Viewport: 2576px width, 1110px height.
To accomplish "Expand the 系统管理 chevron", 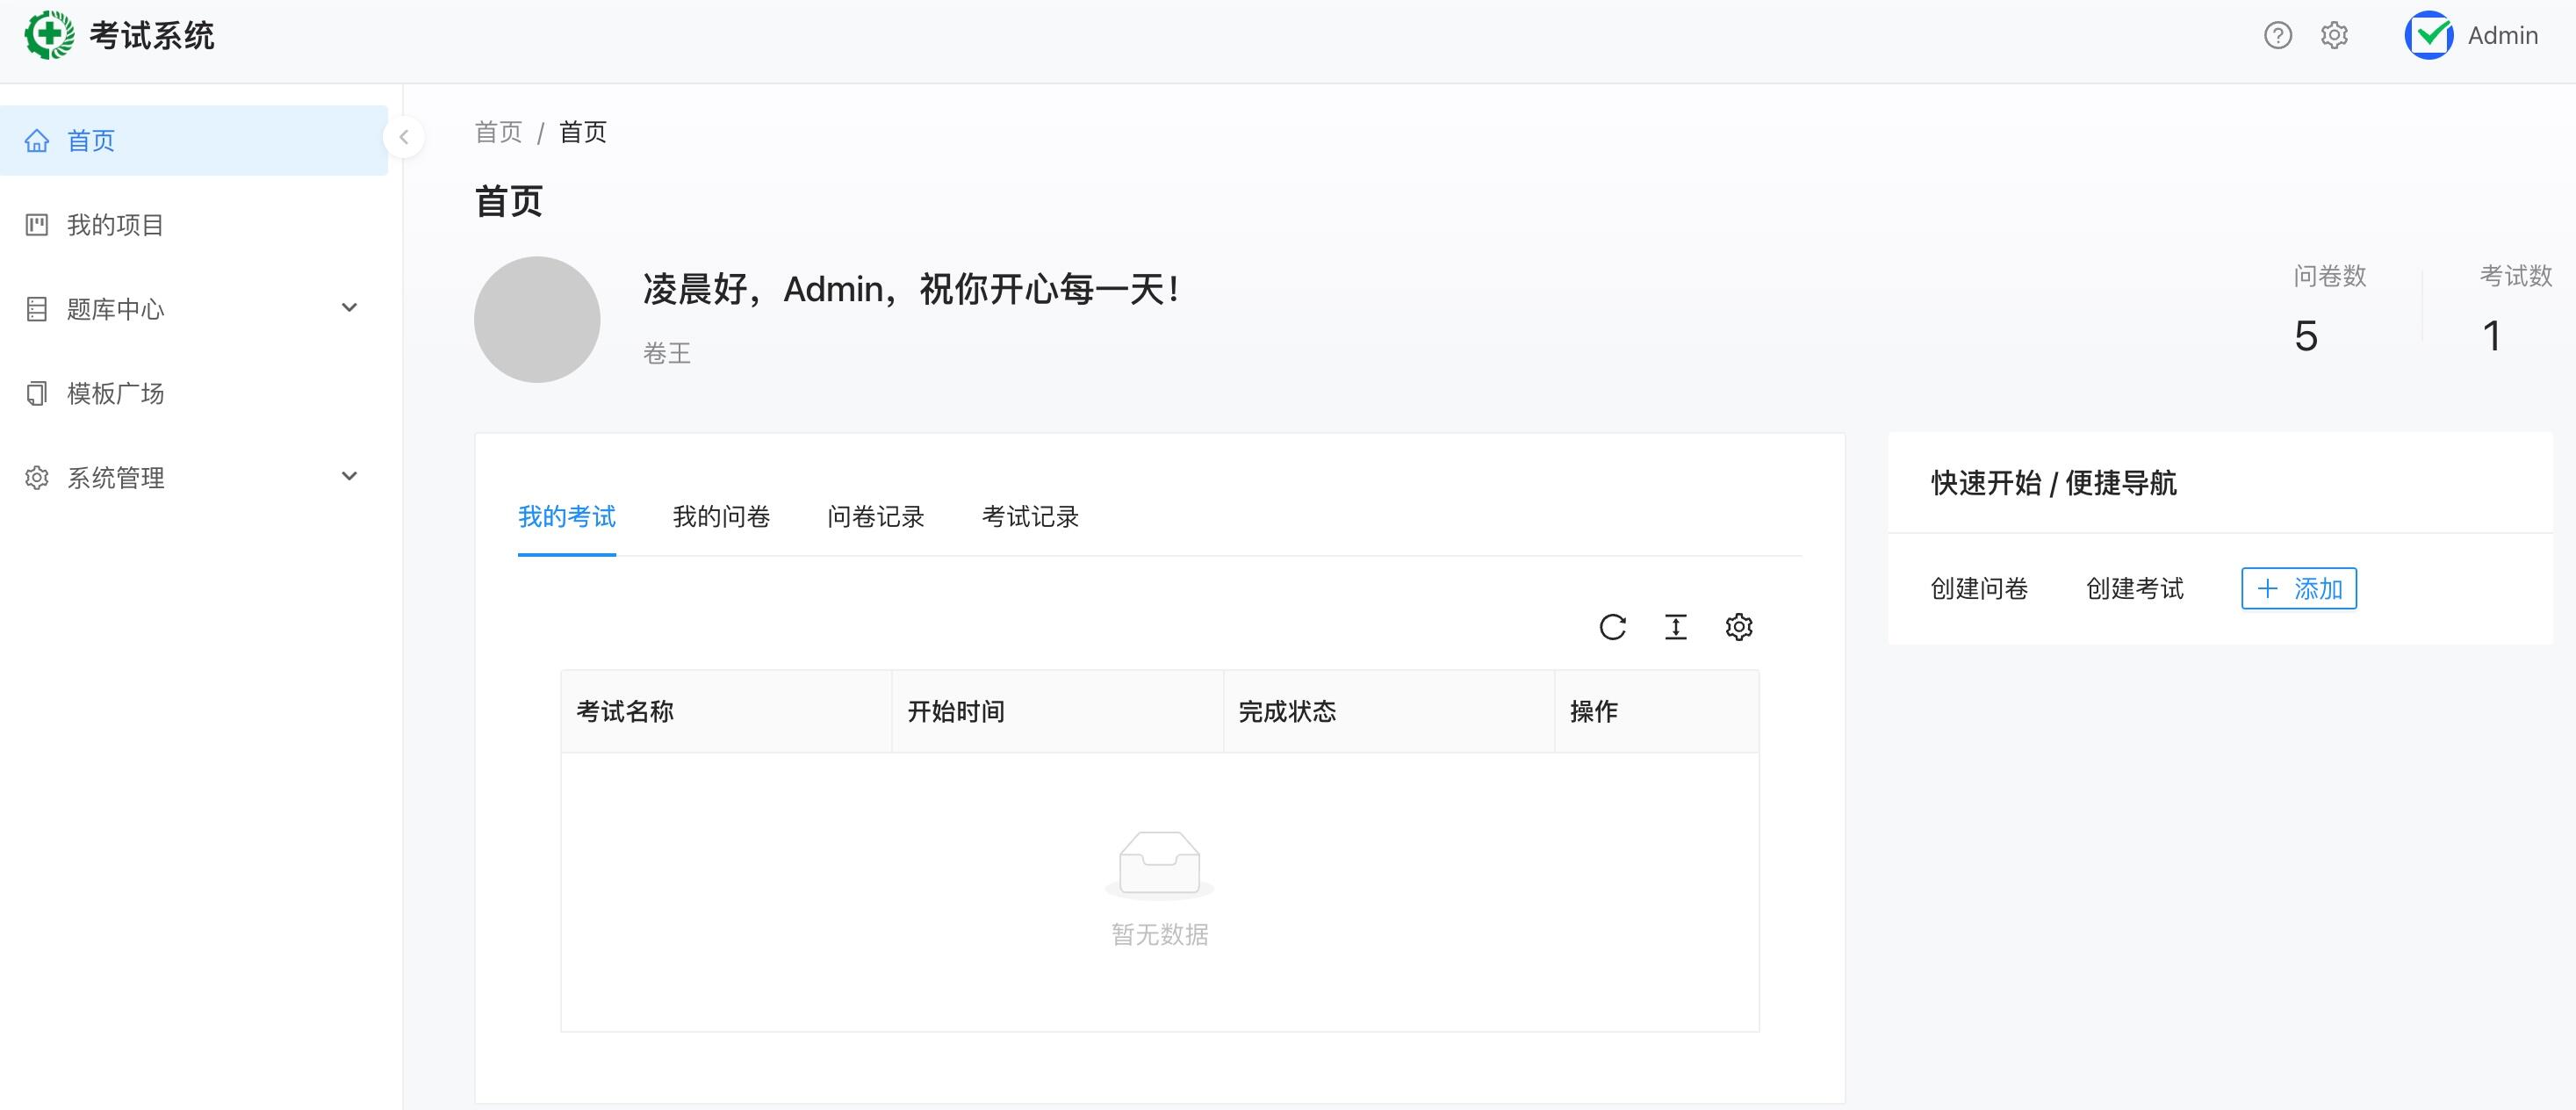I will [x=350, y=476].
